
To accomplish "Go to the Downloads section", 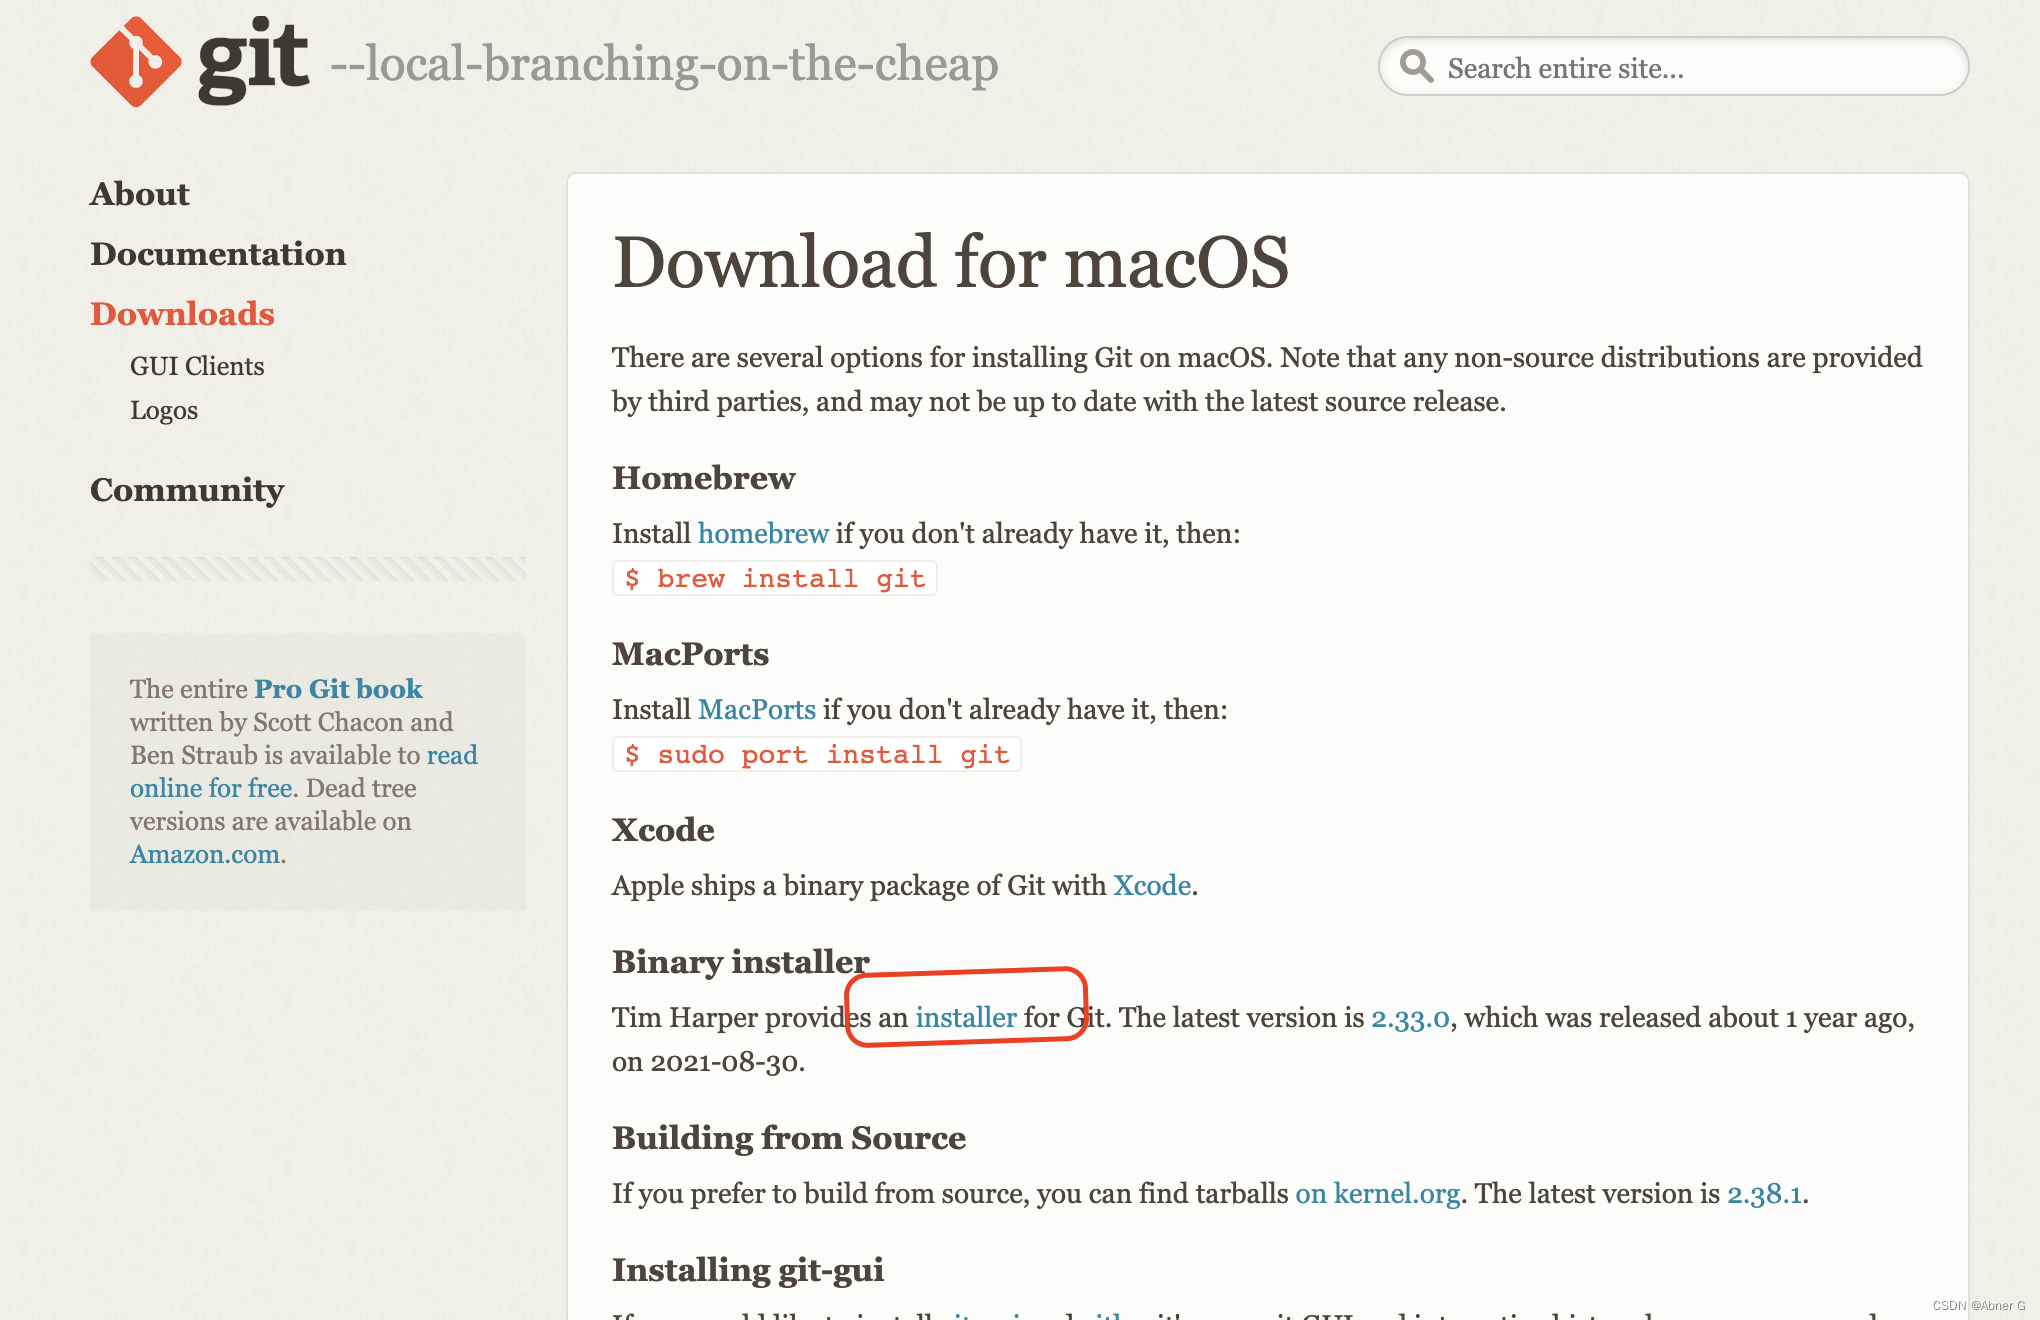I will [182, 314].
